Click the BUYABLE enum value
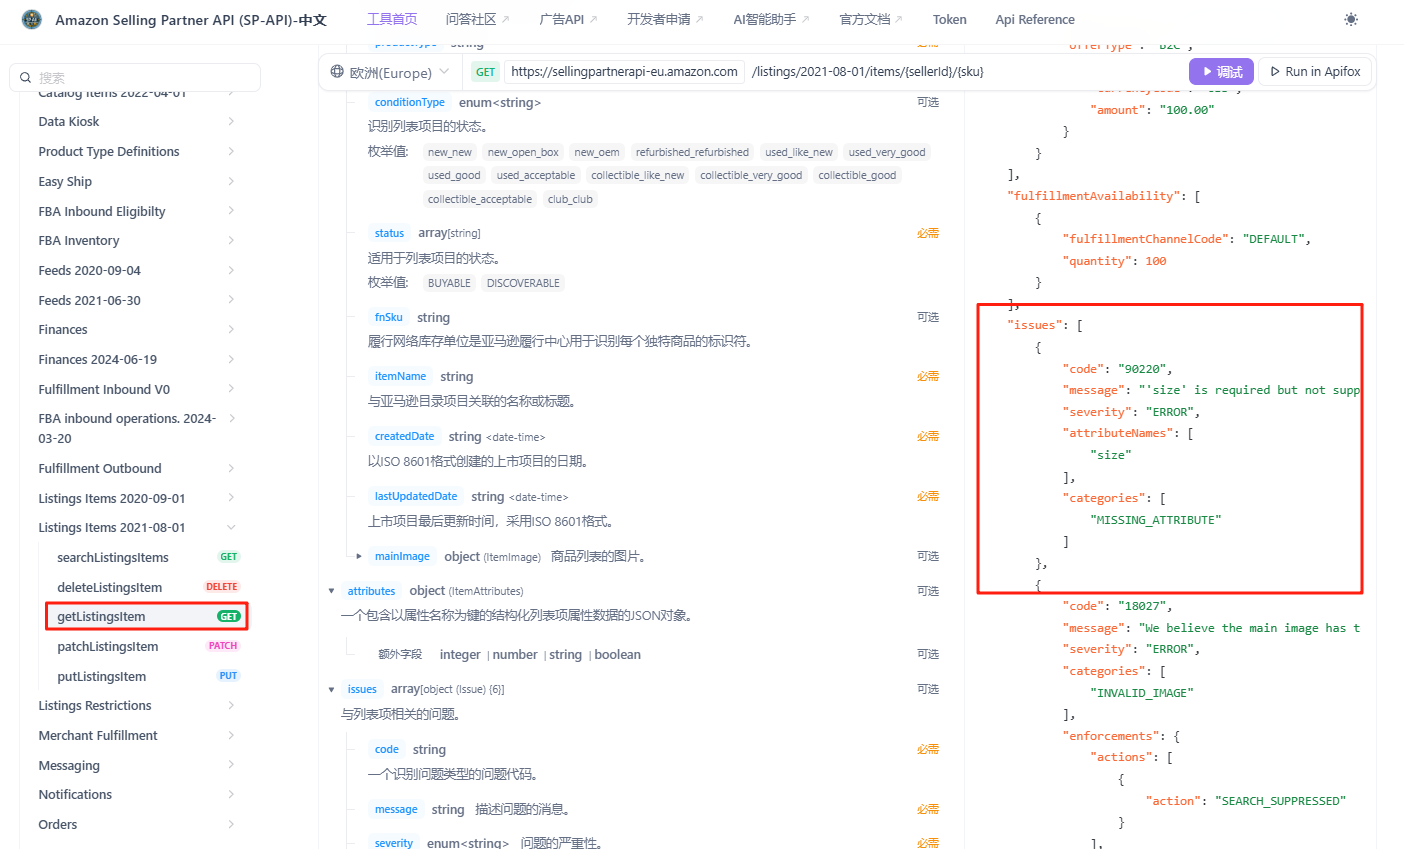The image size is (1404, 849). coord(449,283)
